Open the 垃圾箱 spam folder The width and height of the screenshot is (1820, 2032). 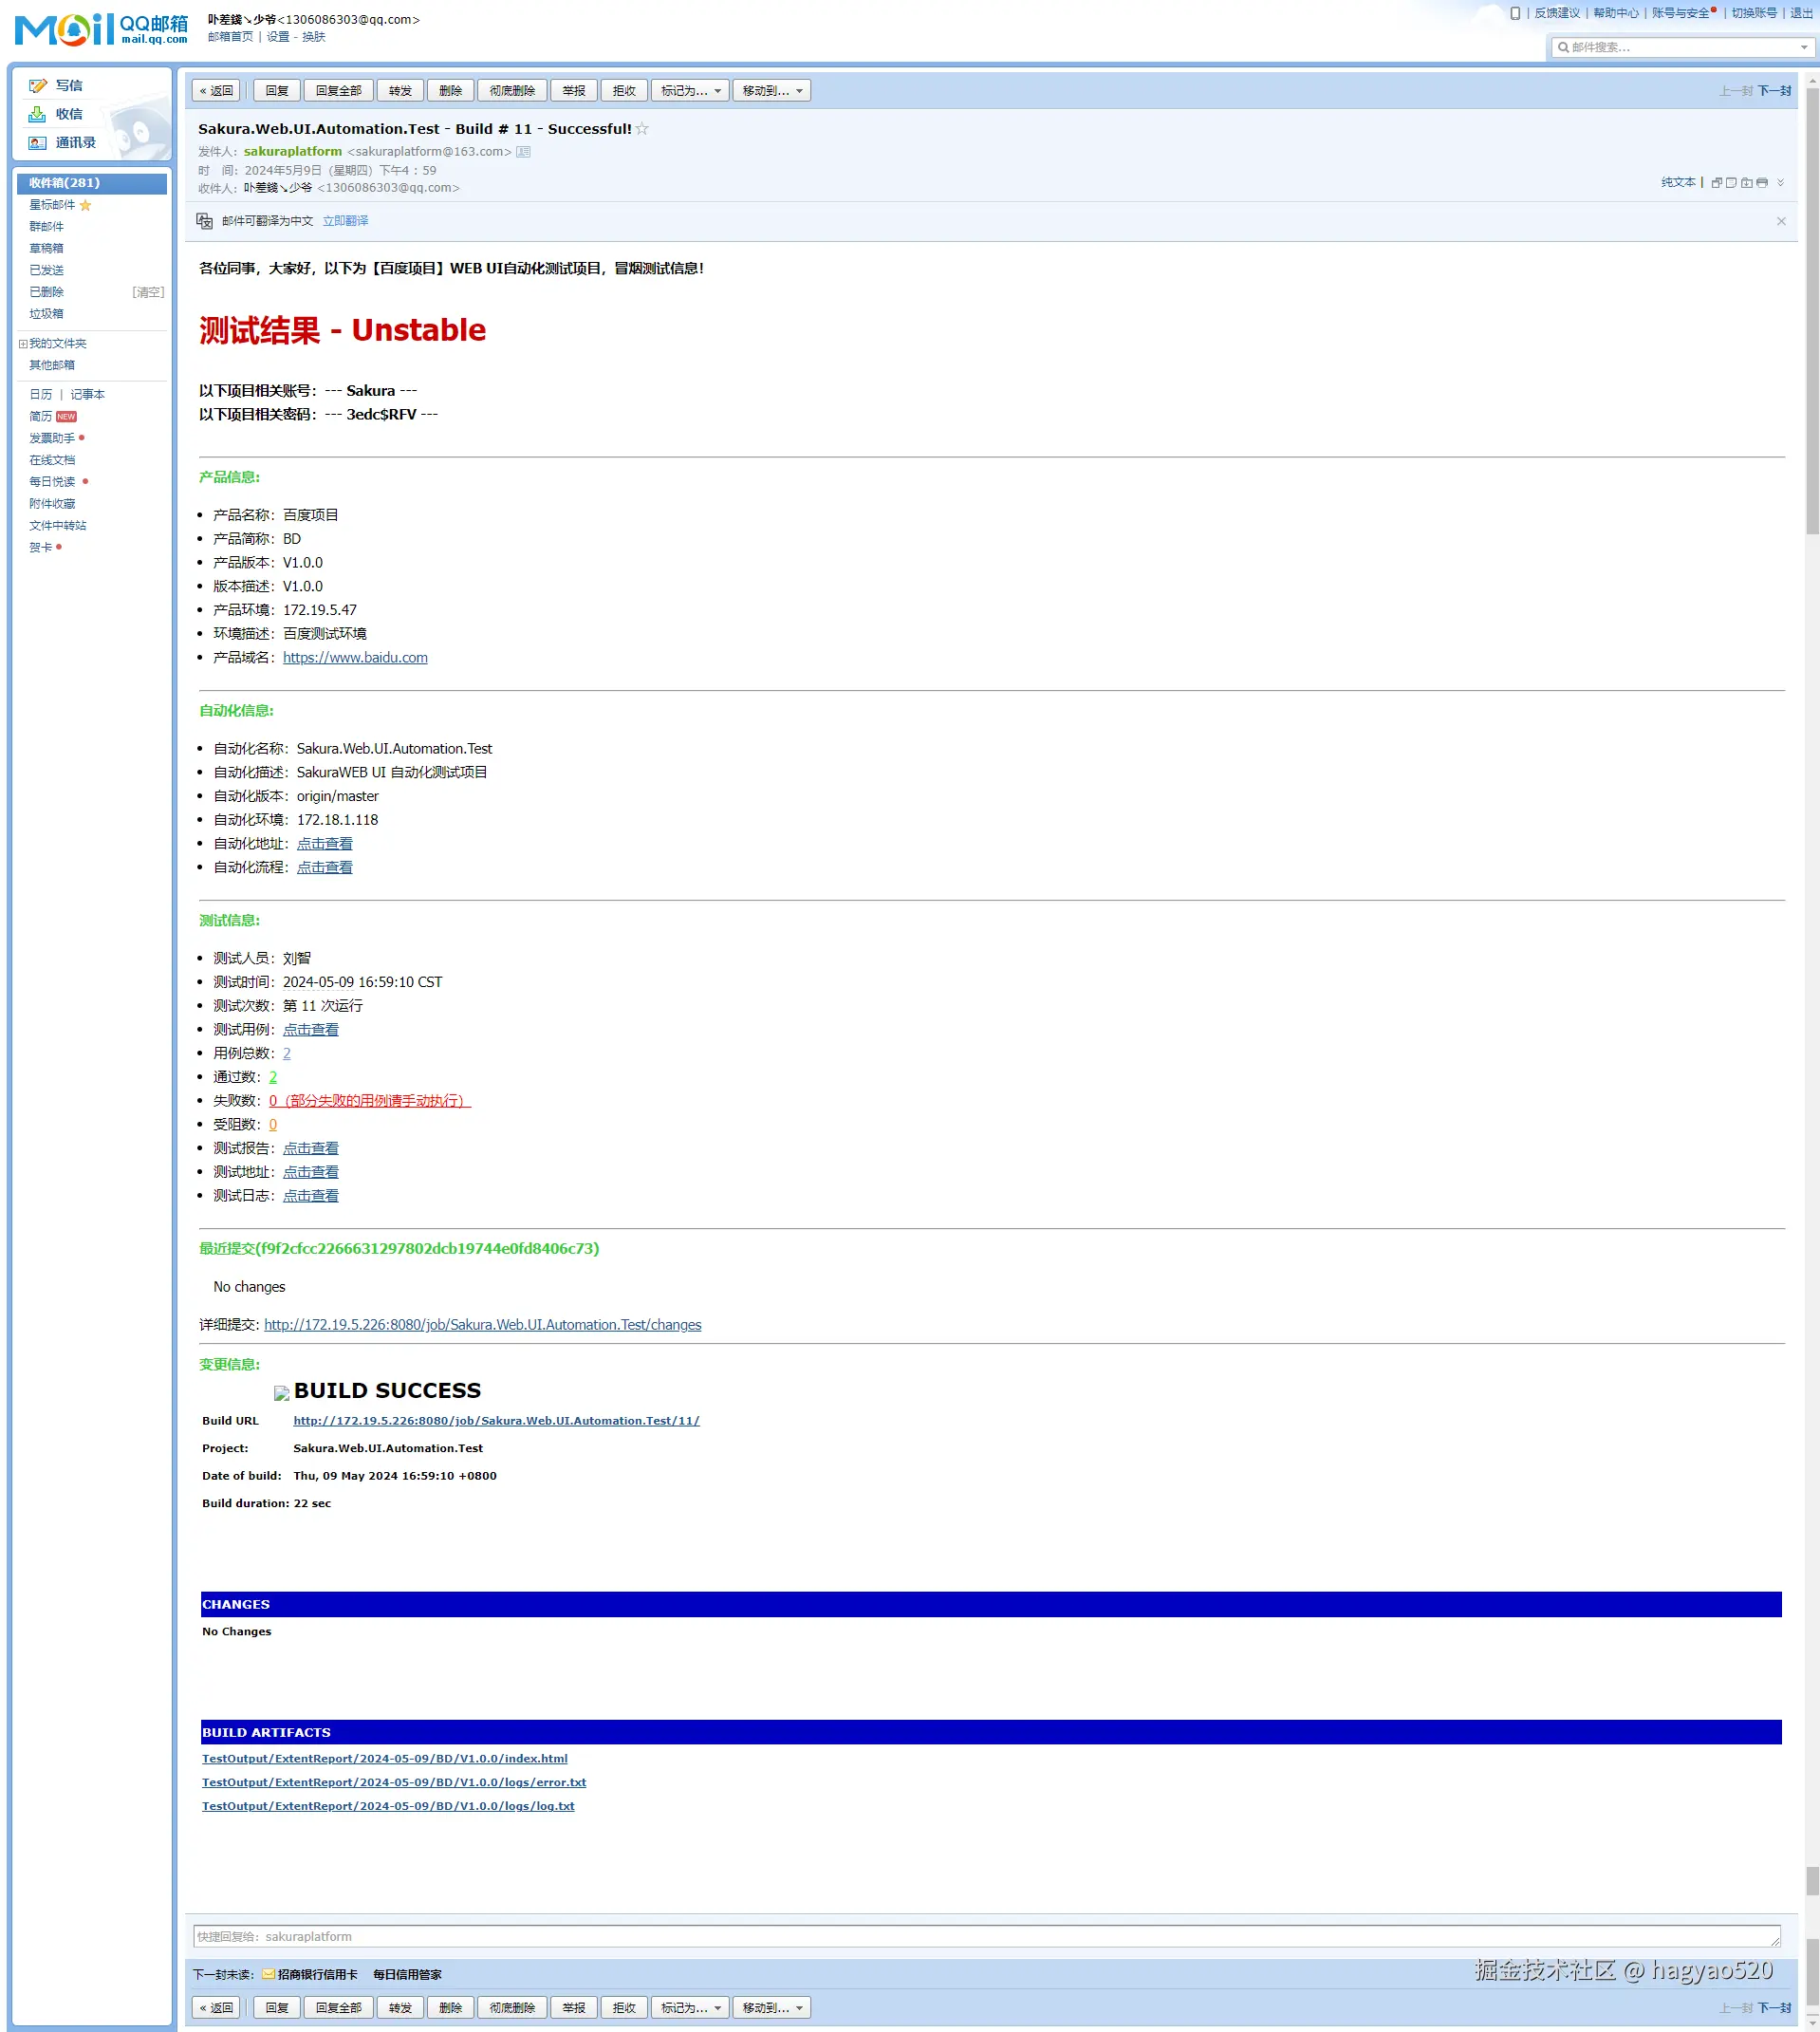[46, 314]
